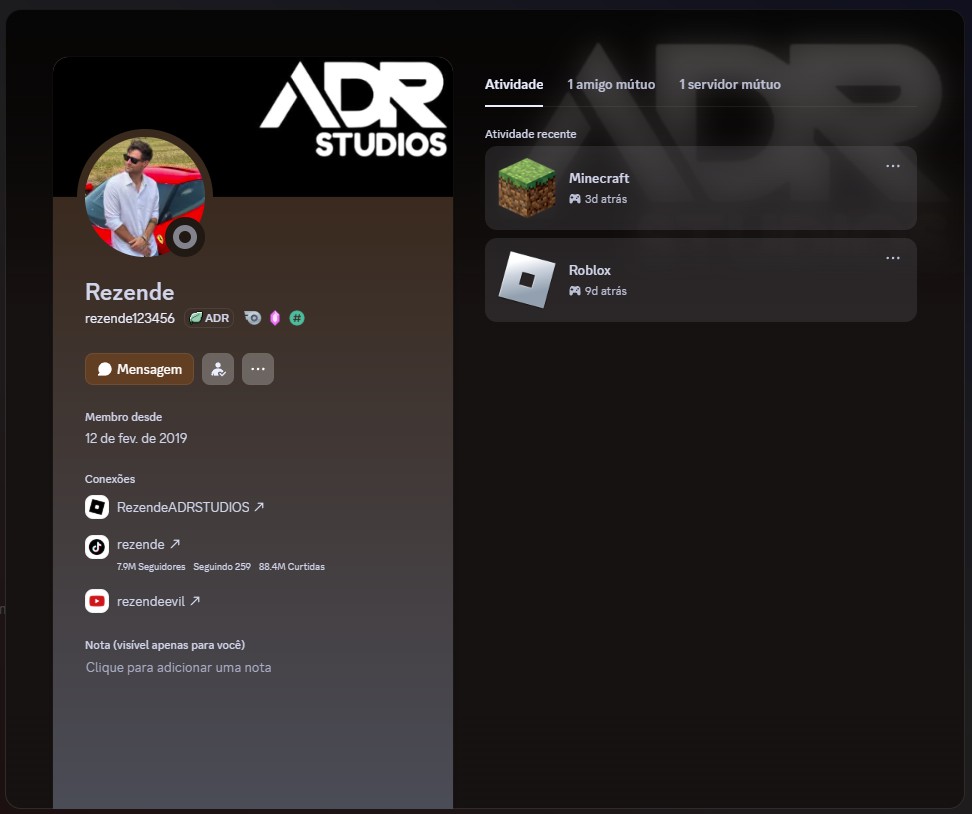Screen dimensions: 972x814
Task: Click the green hashtag legacy username badge
Action: [x=297, y=318]
